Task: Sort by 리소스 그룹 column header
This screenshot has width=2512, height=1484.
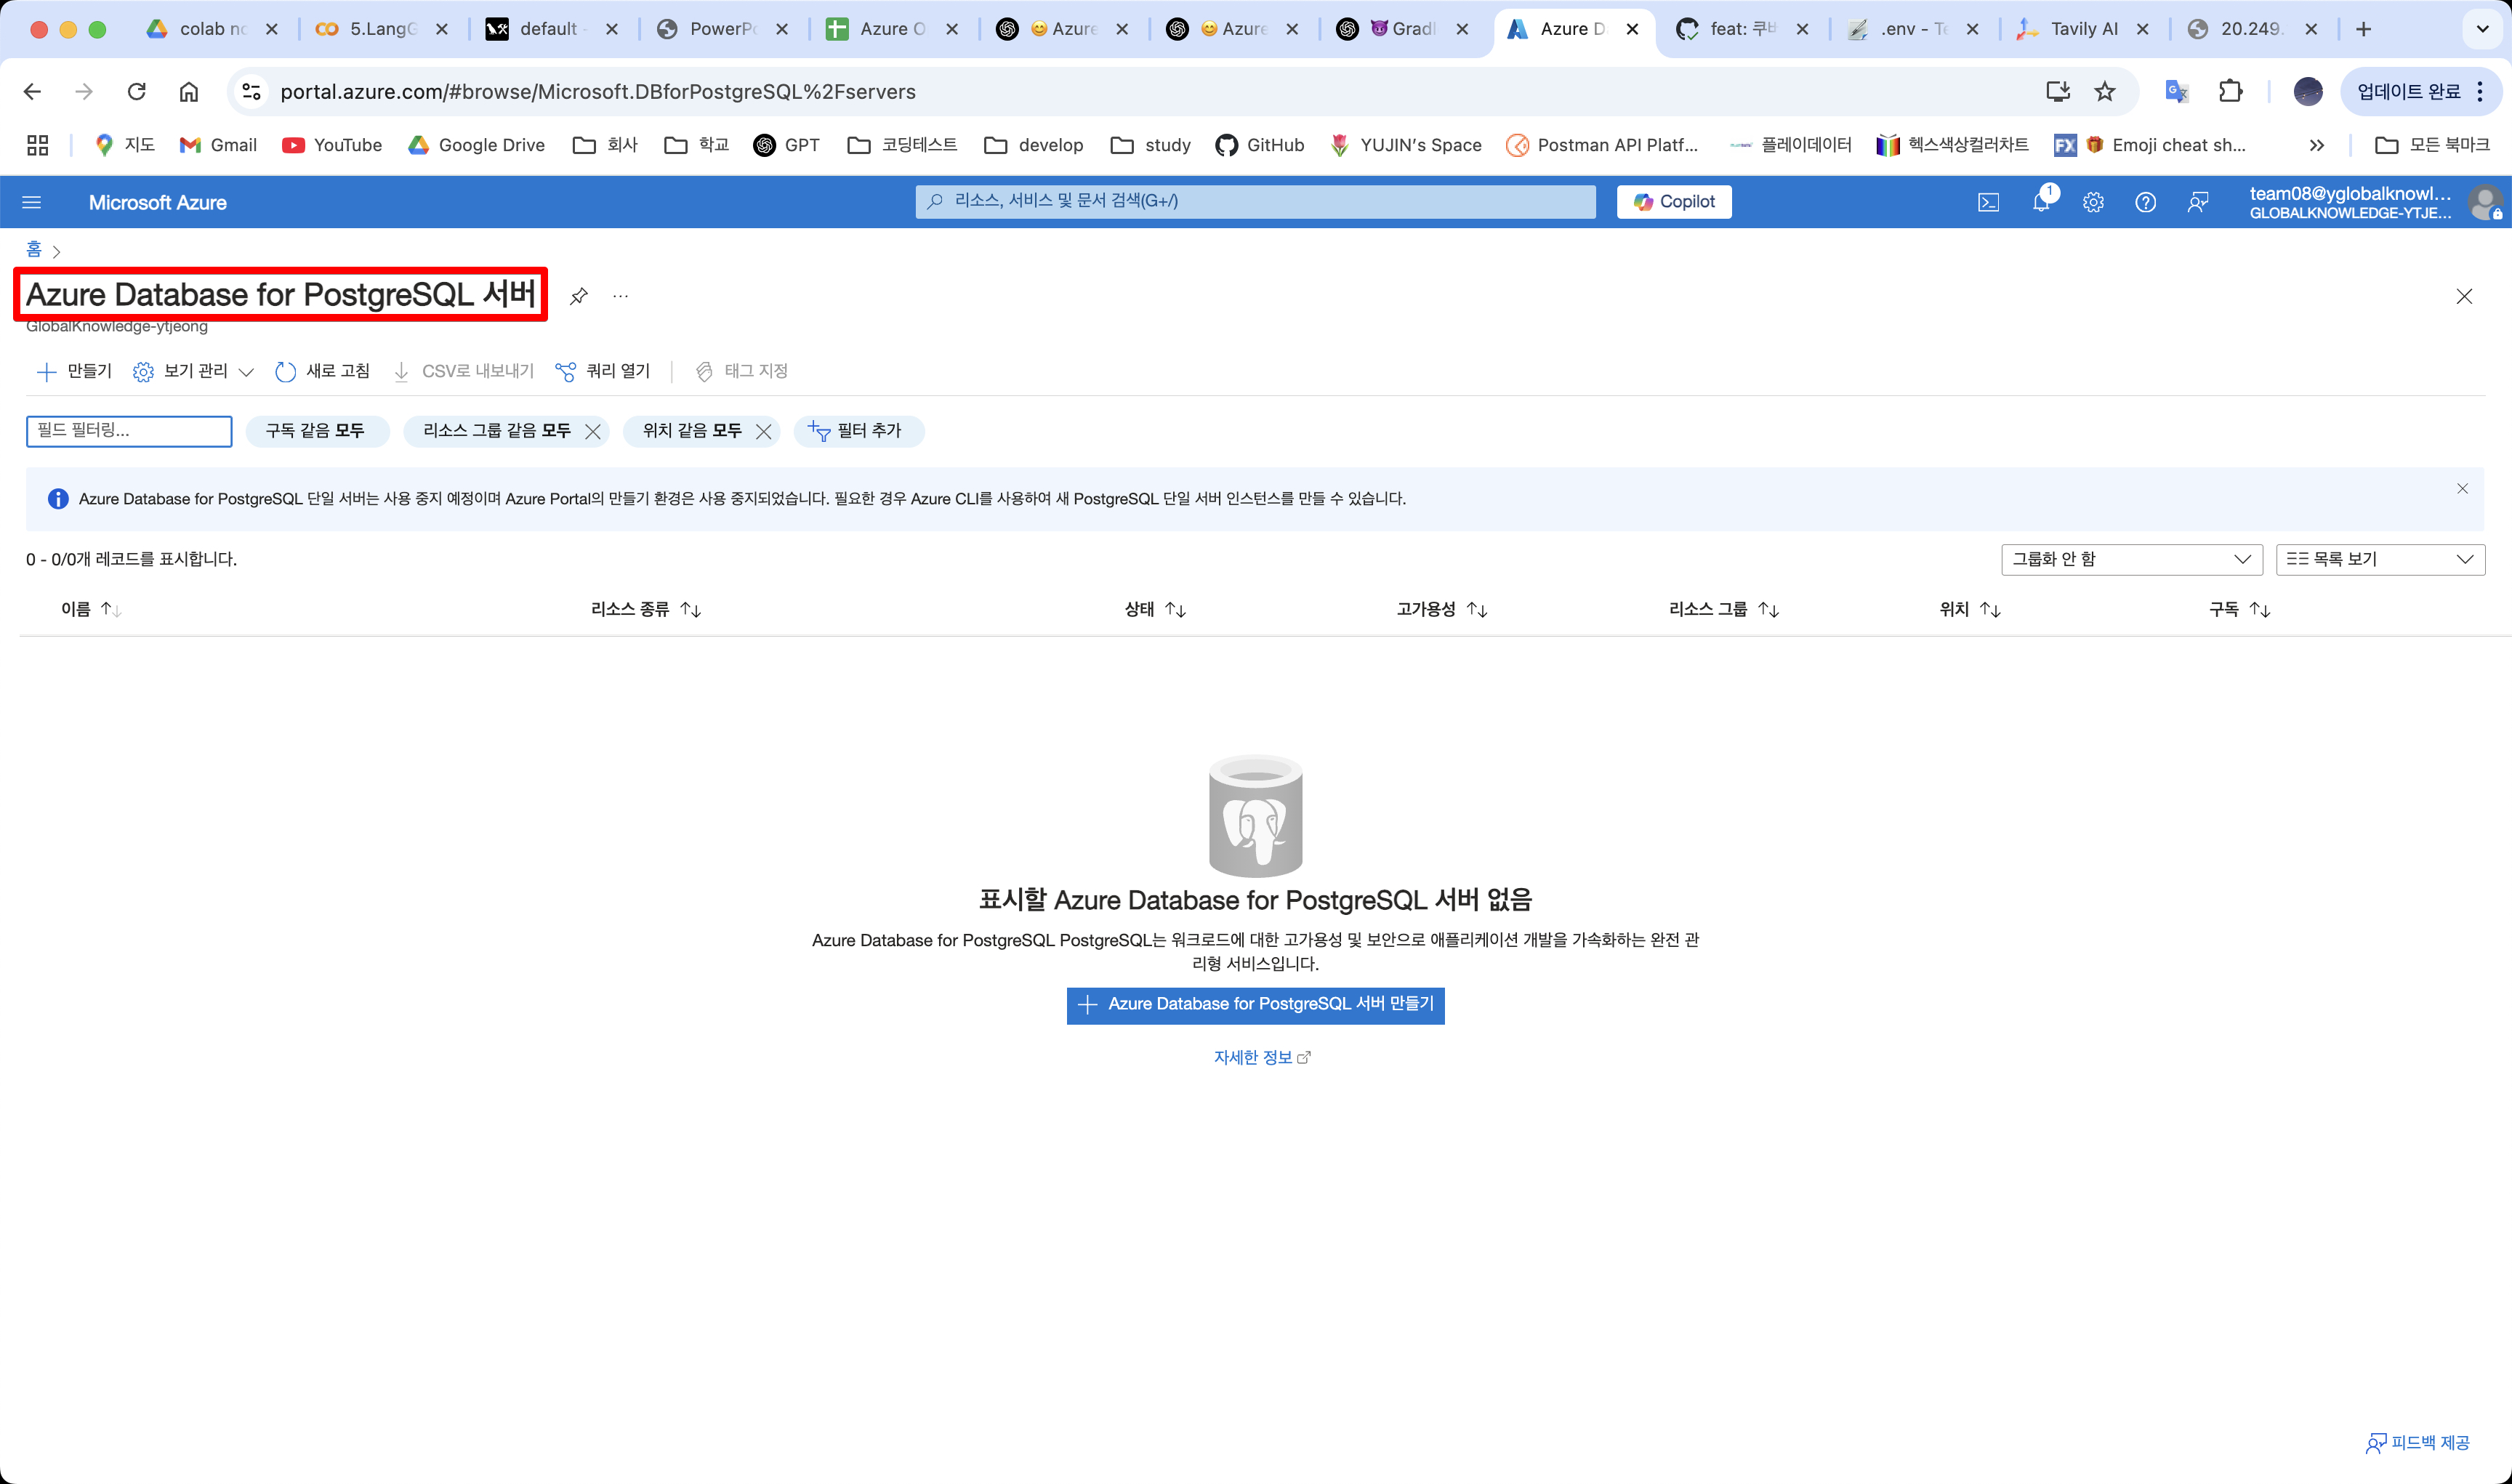Action: point(1724,609)
